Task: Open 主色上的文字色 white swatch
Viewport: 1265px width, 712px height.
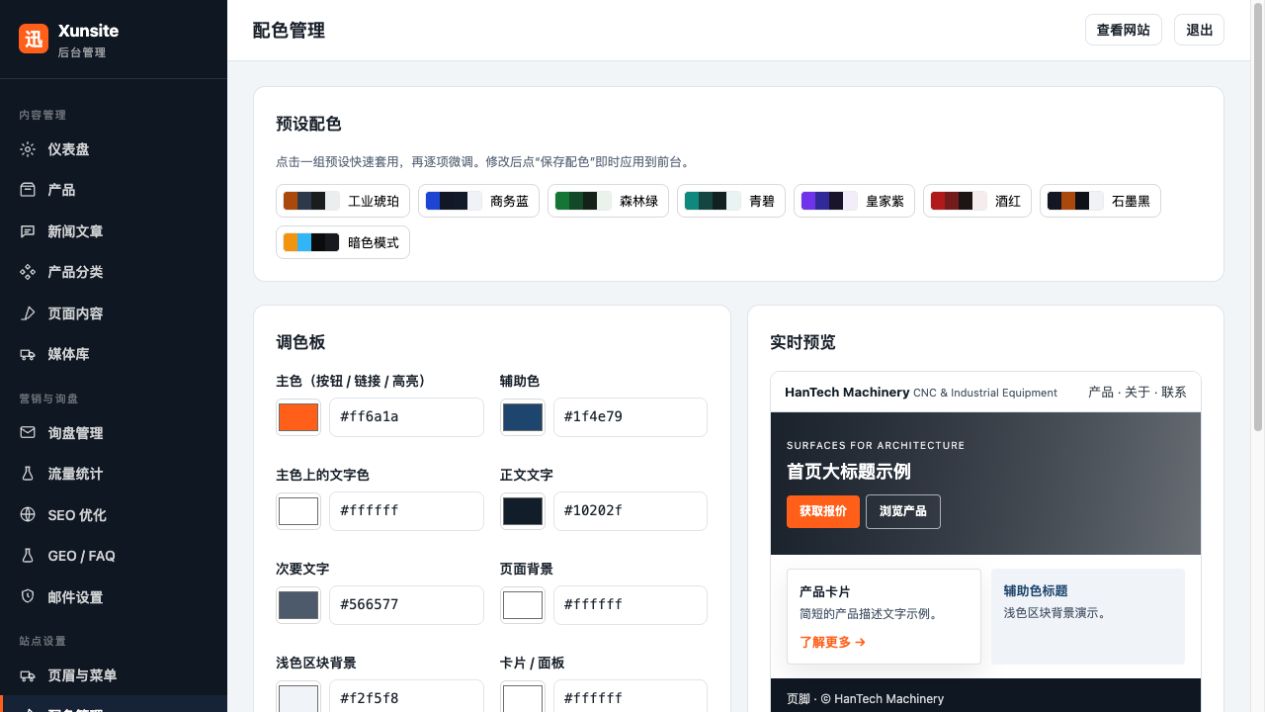Action: (x=298, y=511)
